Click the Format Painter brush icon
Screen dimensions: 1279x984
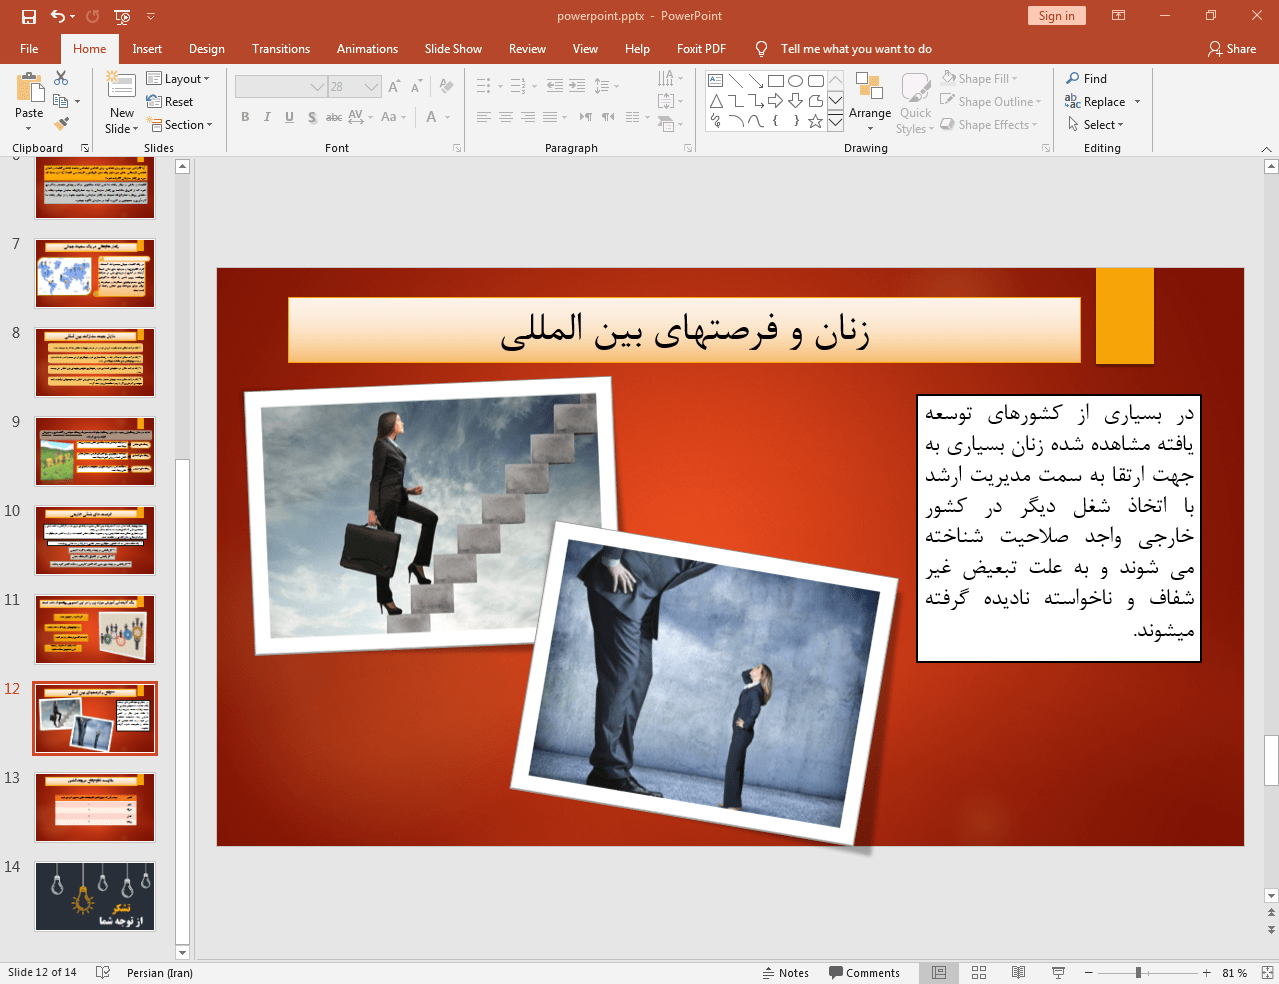point(61,124)
